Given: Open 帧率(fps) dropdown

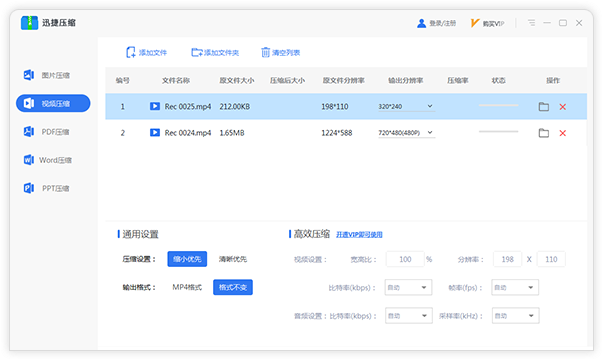Looking at the screenshot, I should (x=515, y=287).
